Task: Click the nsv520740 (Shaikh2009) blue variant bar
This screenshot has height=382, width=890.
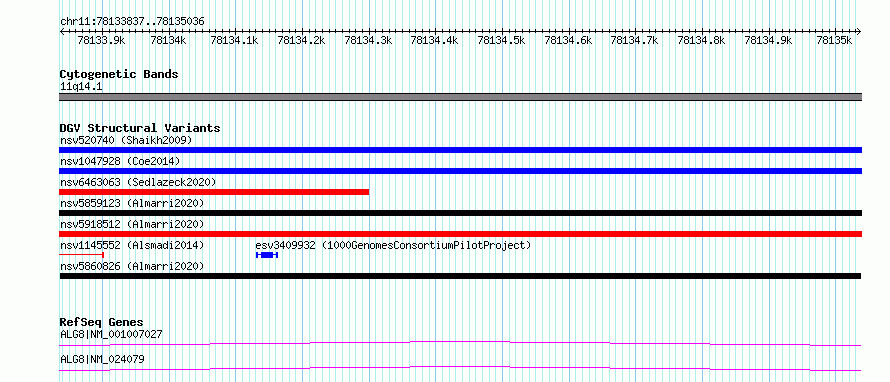Action: (x=460, y=150)
